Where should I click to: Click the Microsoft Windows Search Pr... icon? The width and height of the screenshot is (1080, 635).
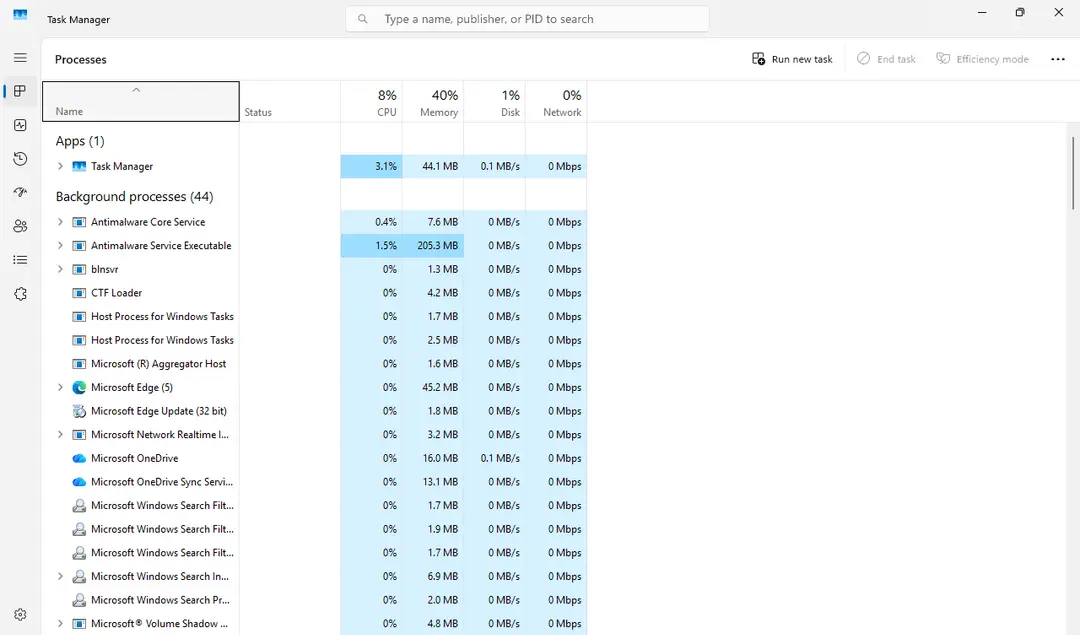click(x=79, y=600)
